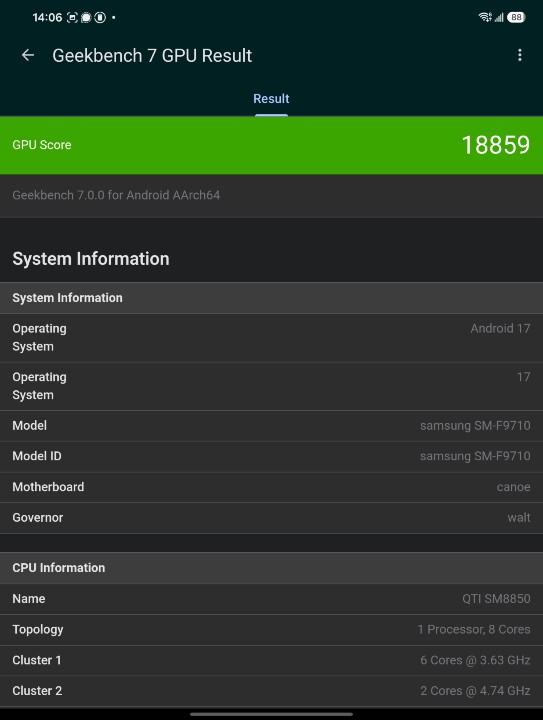Tap 6 Cores @ 3.63 GHz value
543x720 pixels.
tap(475, 660)
